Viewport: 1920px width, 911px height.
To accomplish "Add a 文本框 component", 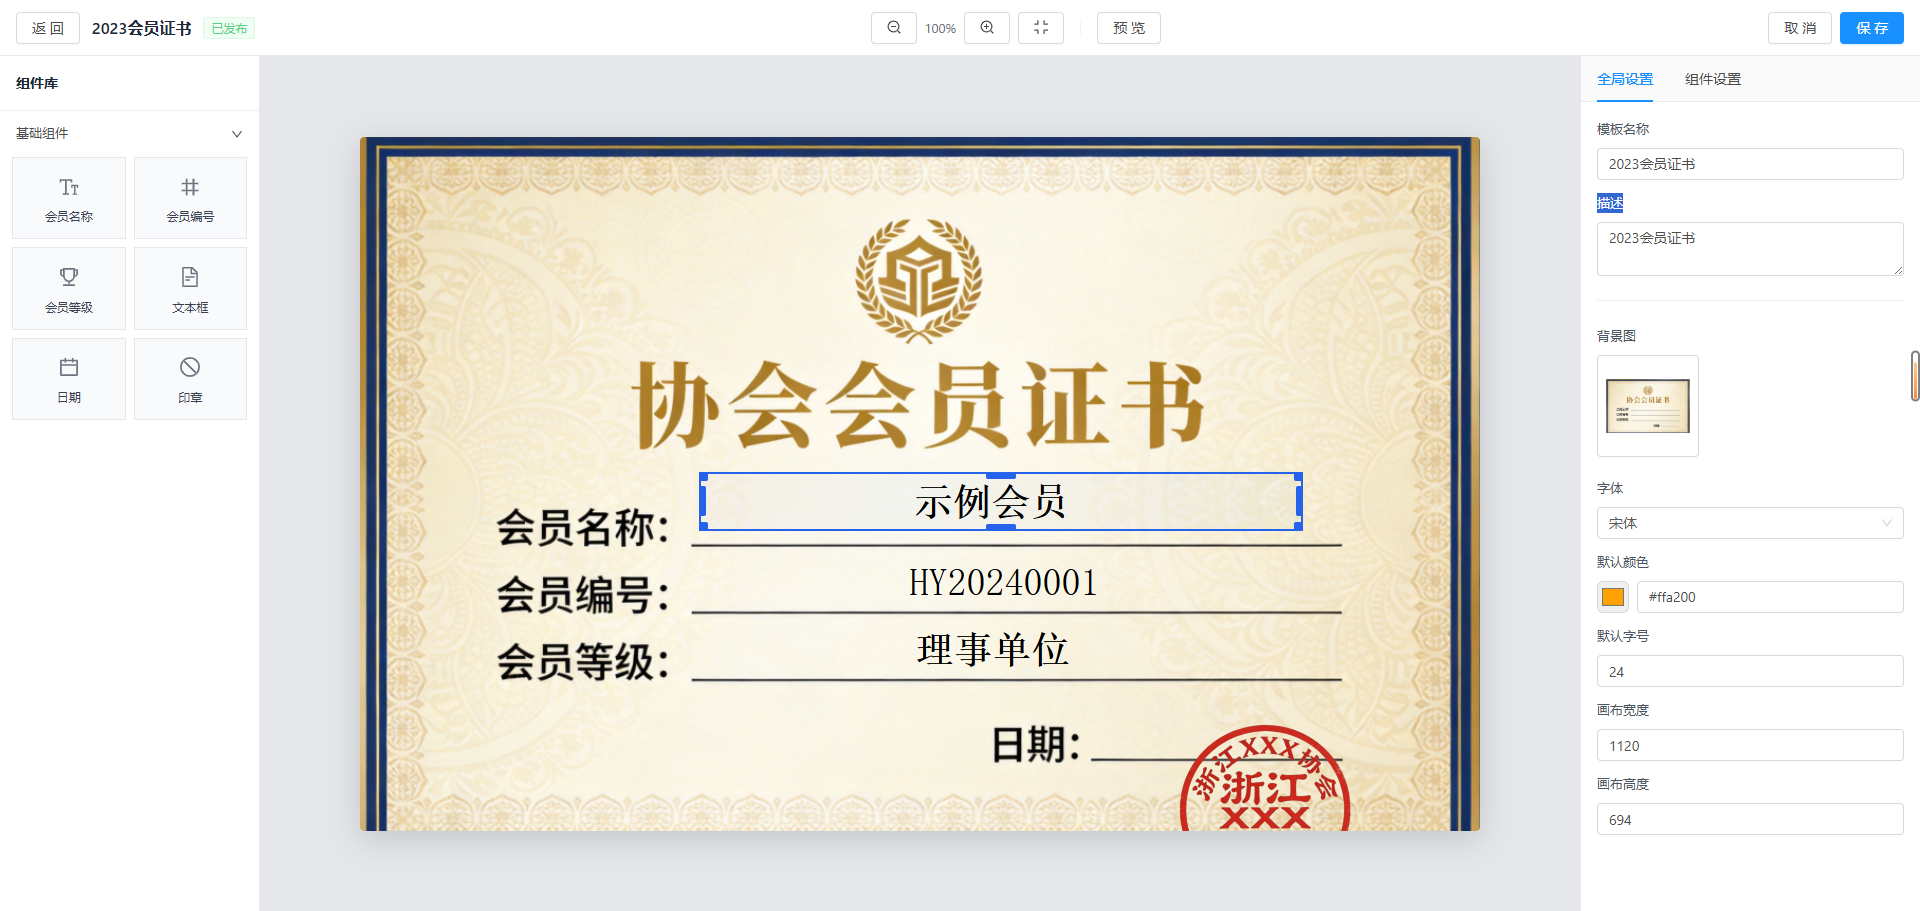I will tap(190, 288).
